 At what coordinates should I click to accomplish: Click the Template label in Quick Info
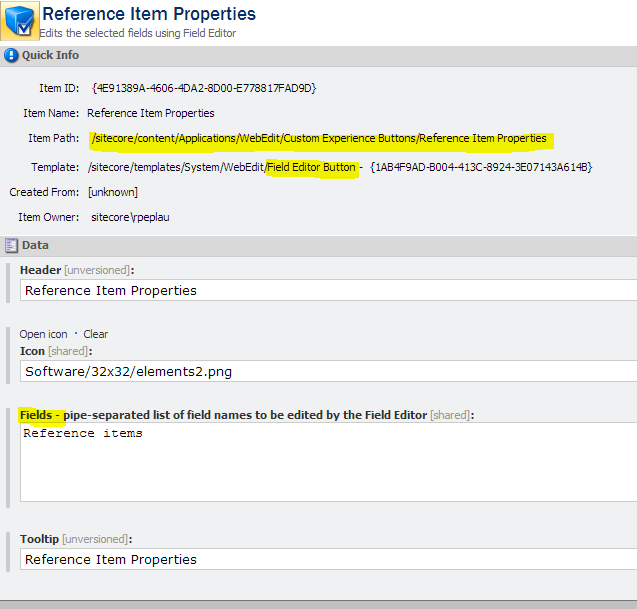click(x=55, y=167)
